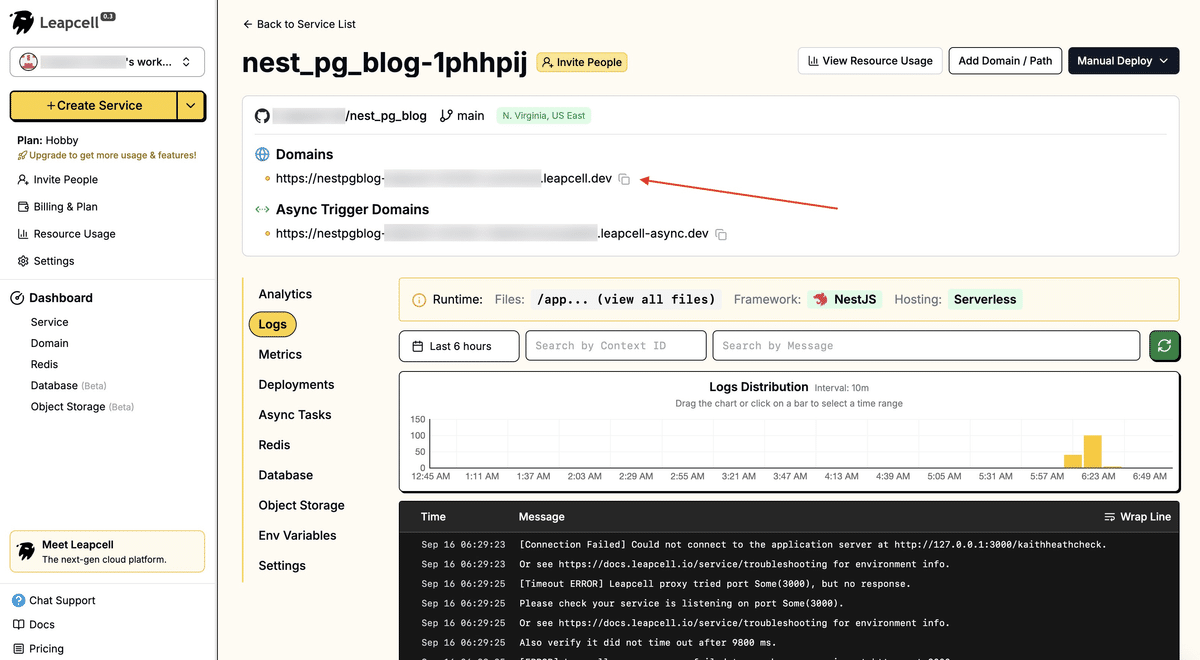This screenshot has height=660, width=1200.
Task: Copy the Async Trigger Domain URL
Action: 722,232
